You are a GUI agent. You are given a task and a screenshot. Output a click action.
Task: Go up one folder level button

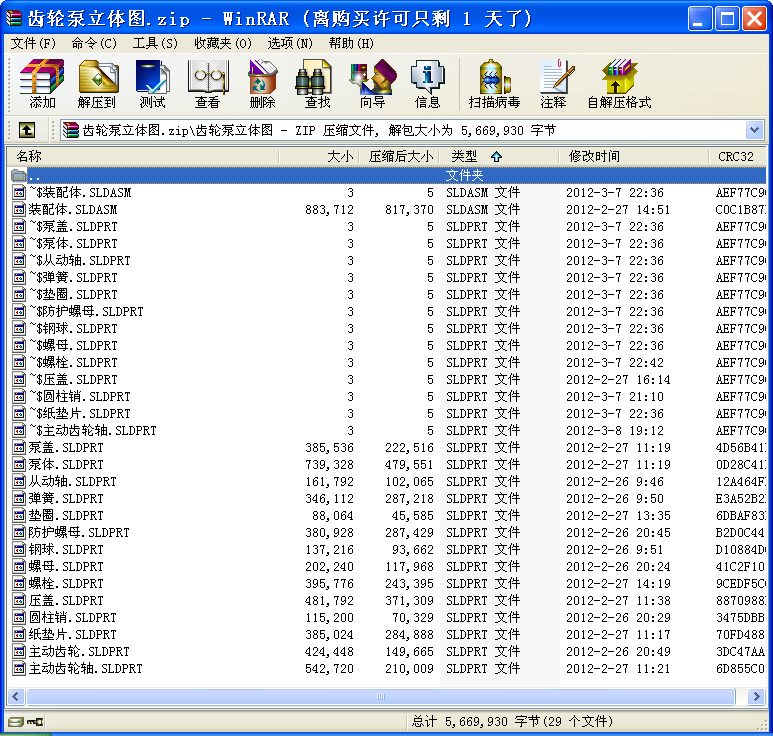tap(27, 130)
